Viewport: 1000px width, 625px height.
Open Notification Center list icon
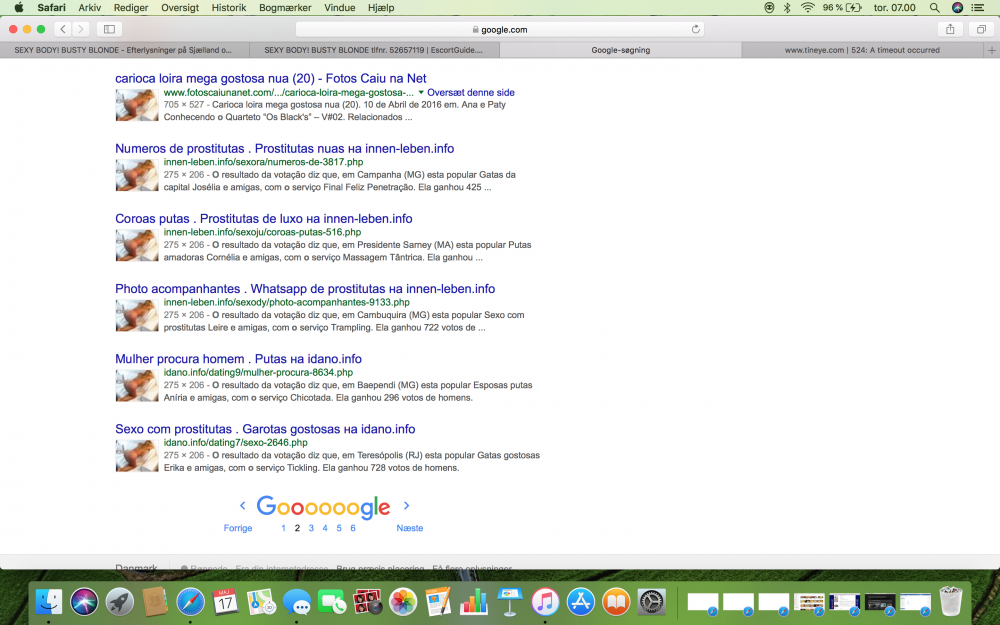[x=978, y=8]
